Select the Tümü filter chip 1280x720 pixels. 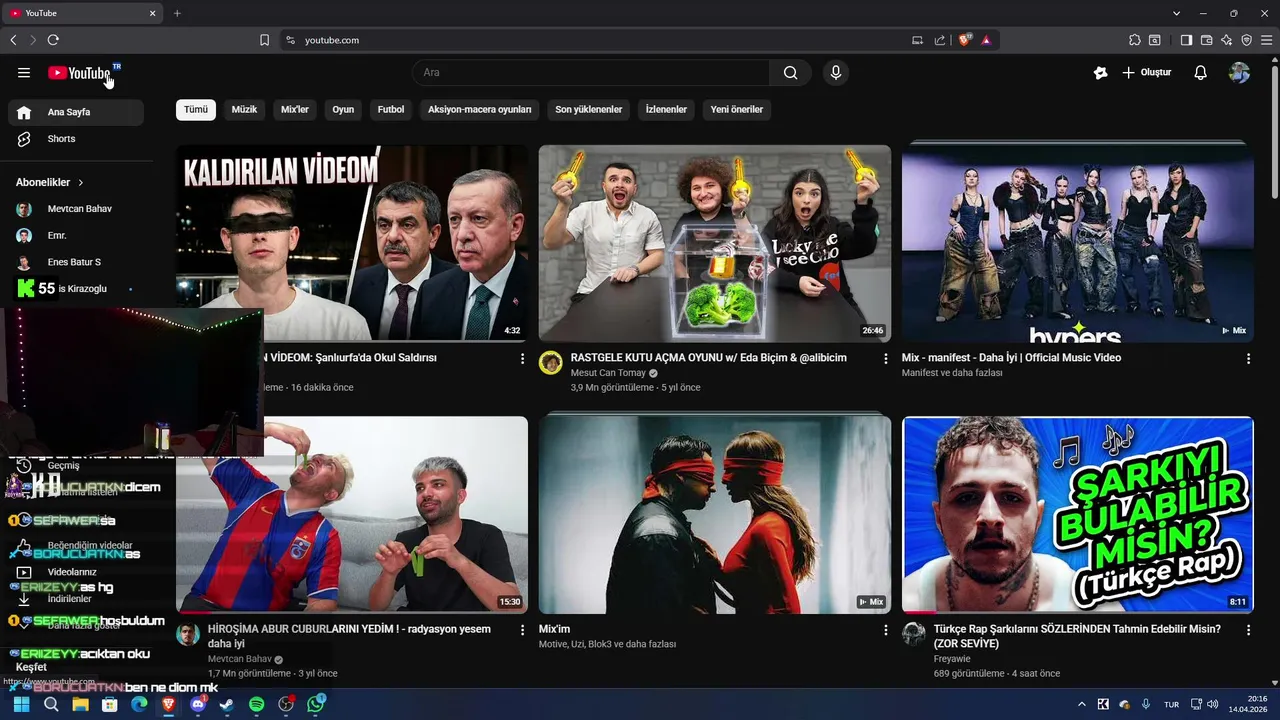[196, 109]
